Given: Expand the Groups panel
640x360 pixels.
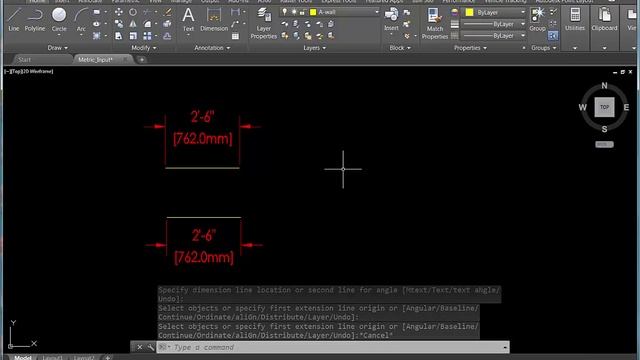Looking at the screenshot, I should [544, 48].
